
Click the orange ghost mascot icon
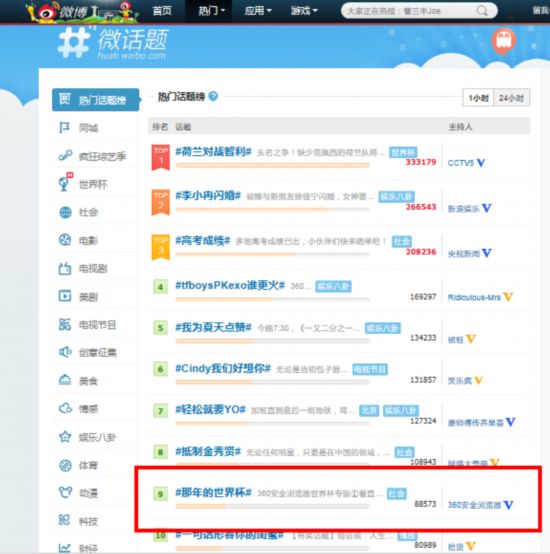(x=503, y=41)
